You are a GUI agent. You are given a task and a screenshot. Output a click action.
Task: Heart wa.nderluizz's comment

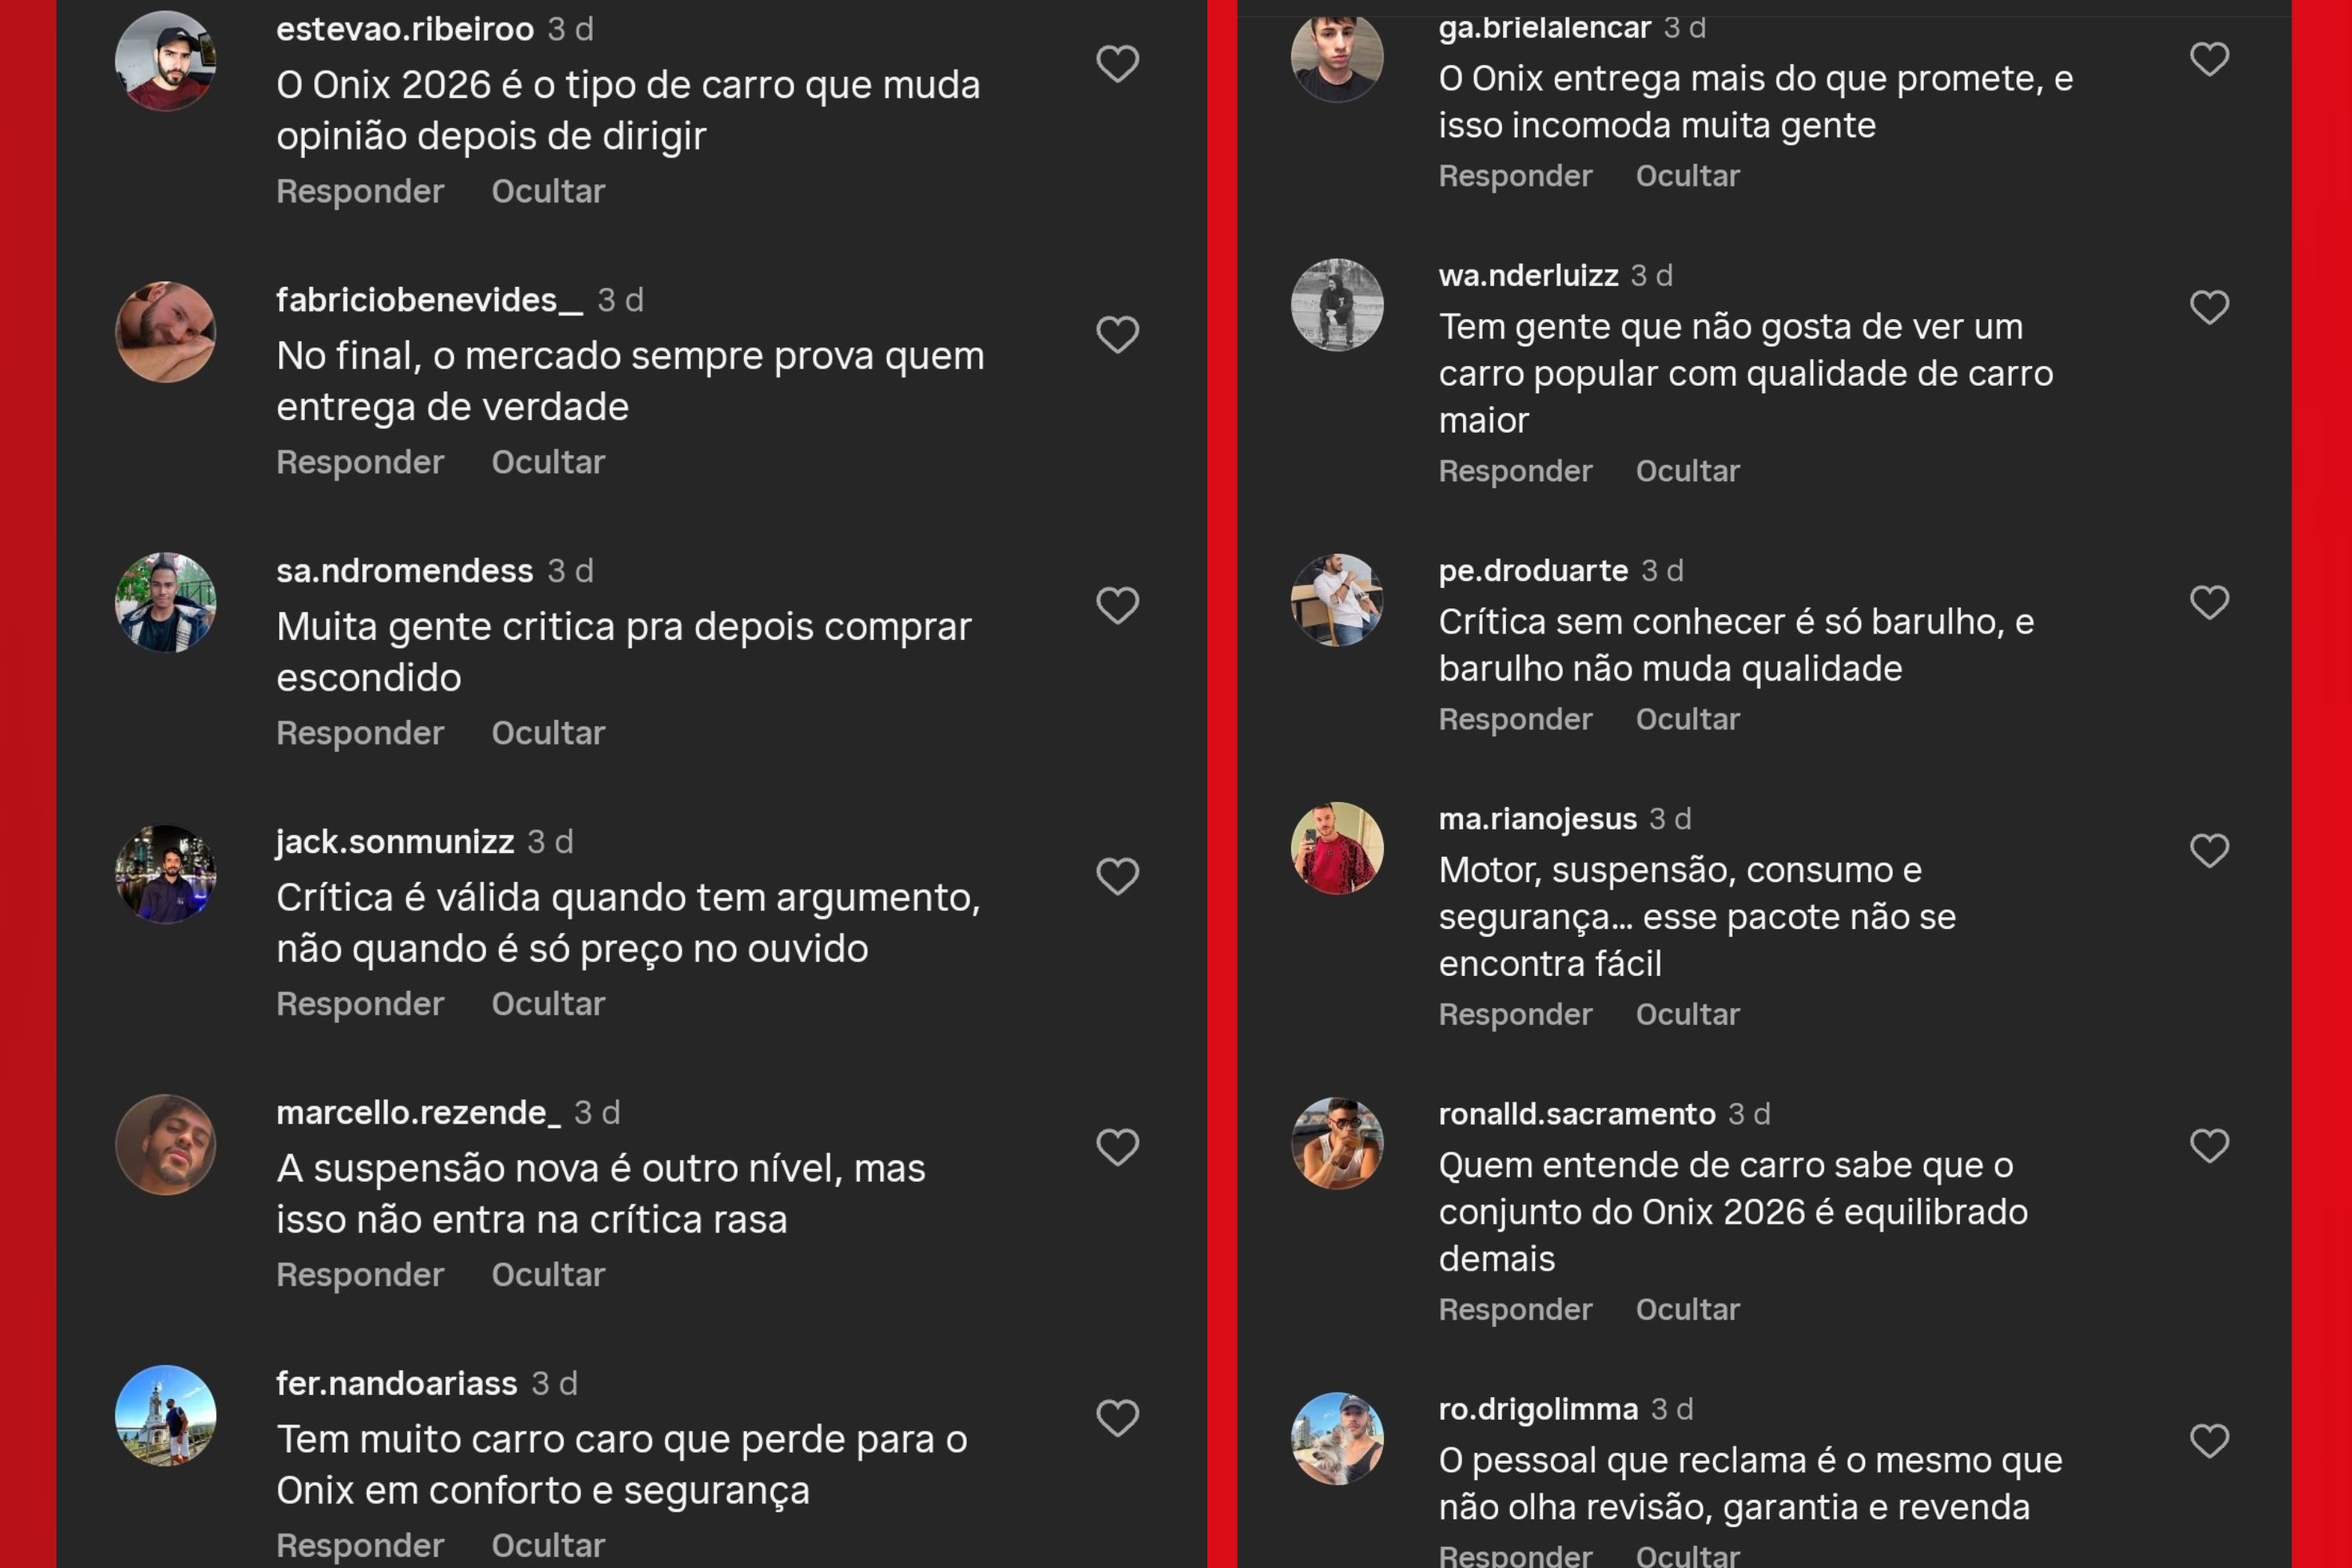click(x=2209, y=307)
